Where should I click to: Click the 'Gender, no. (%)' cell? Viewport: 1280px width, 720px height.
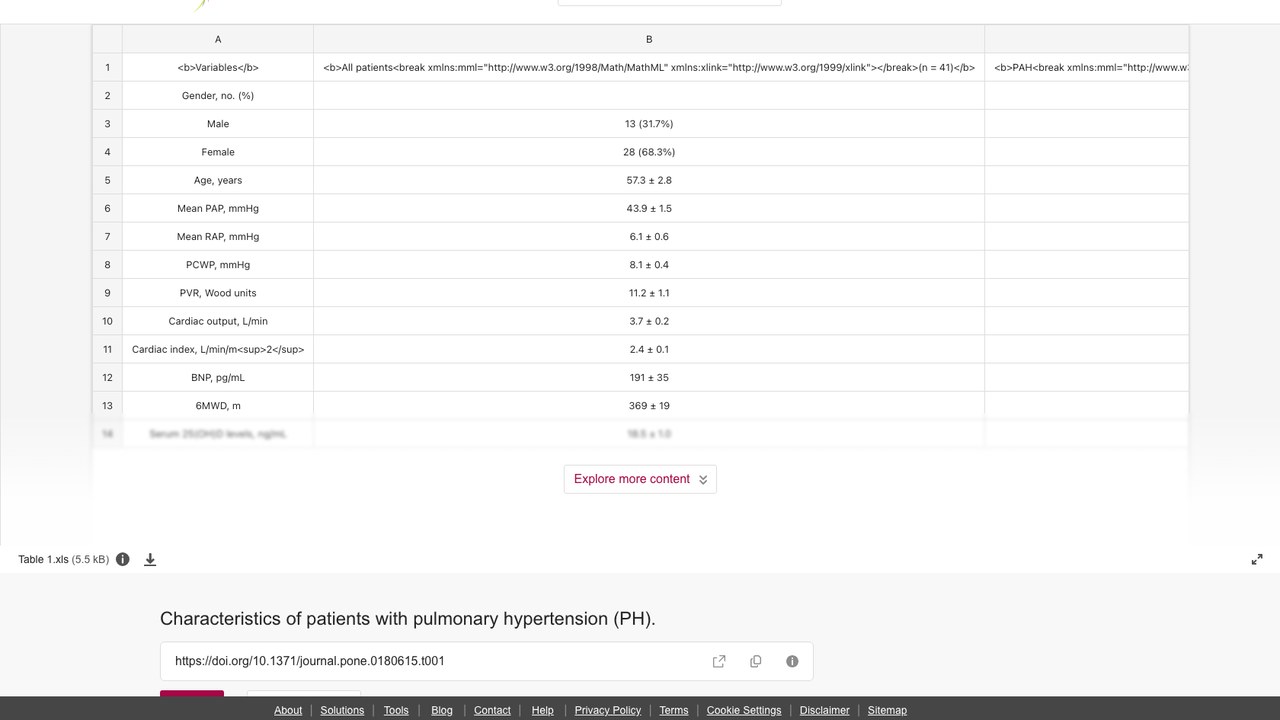pos(218,96)
